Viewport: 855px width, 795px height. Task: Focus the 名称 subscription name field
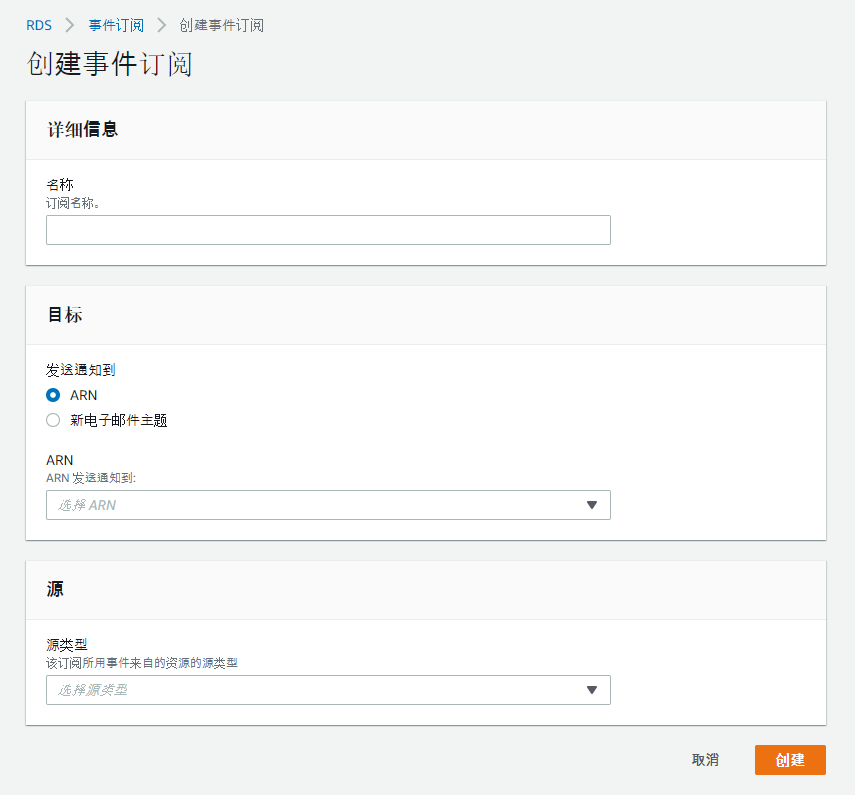coord(328,230)
